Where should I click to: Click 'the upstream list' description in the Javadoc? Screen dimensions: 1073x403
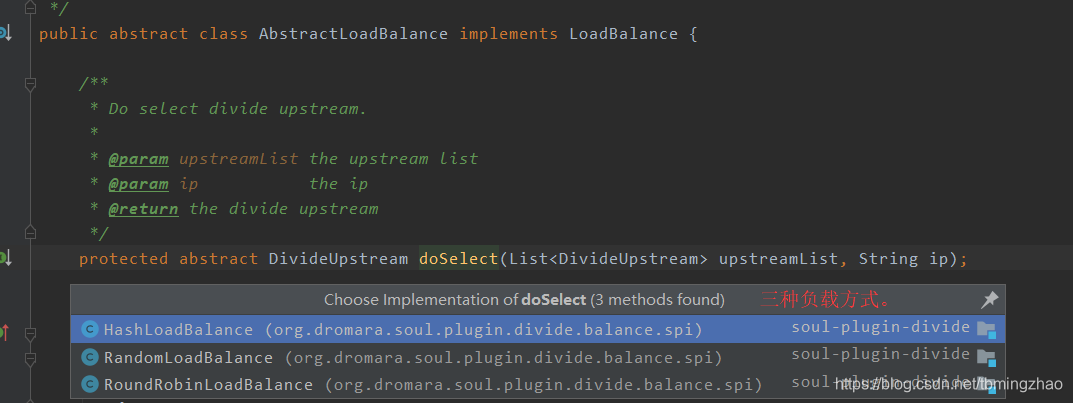(393, 159)
